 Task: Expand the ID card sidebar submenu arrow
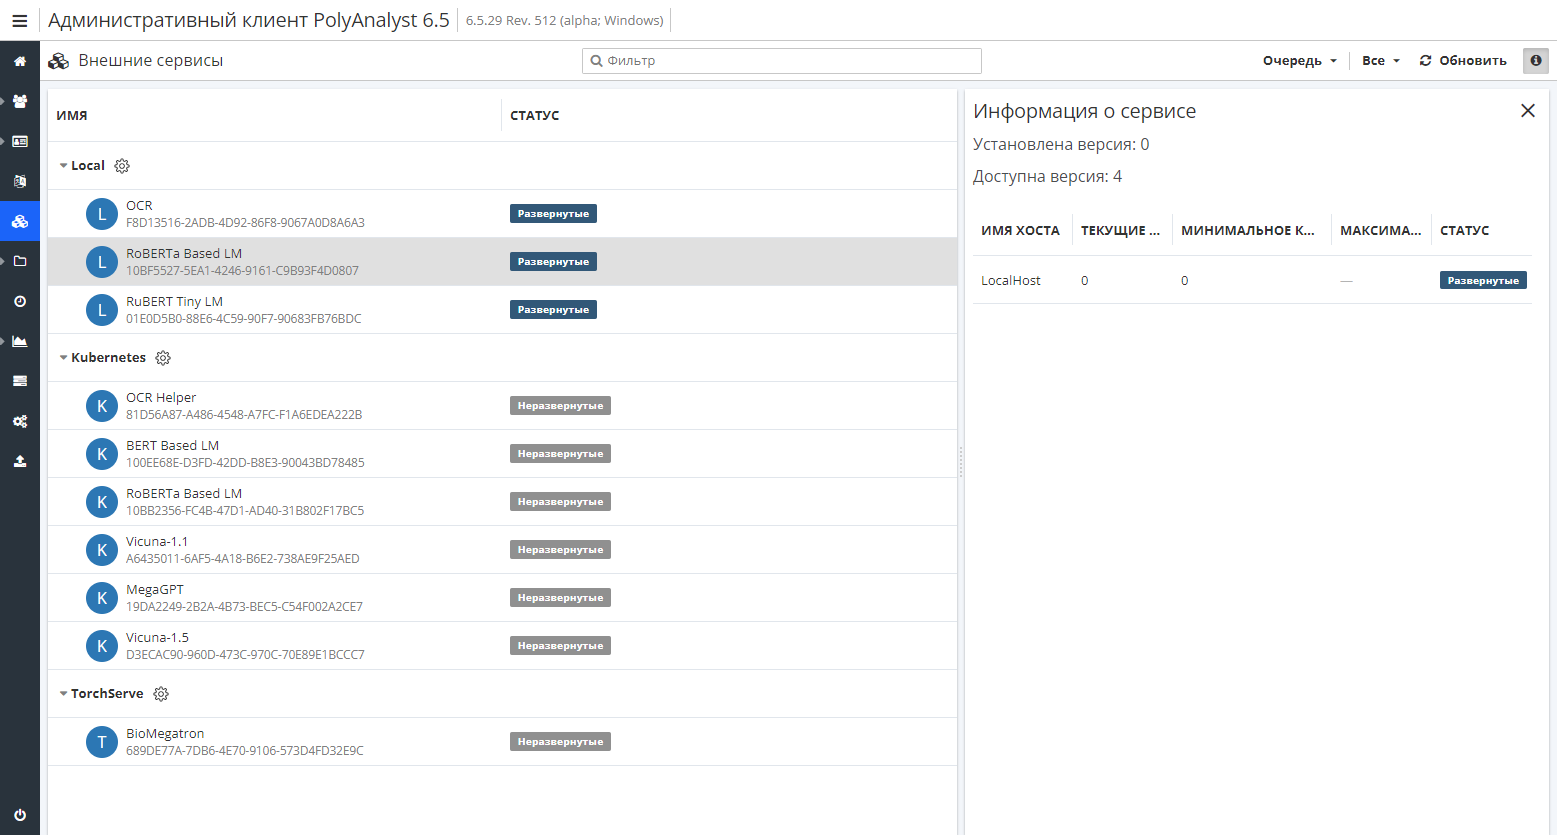(x=3, y=141)
